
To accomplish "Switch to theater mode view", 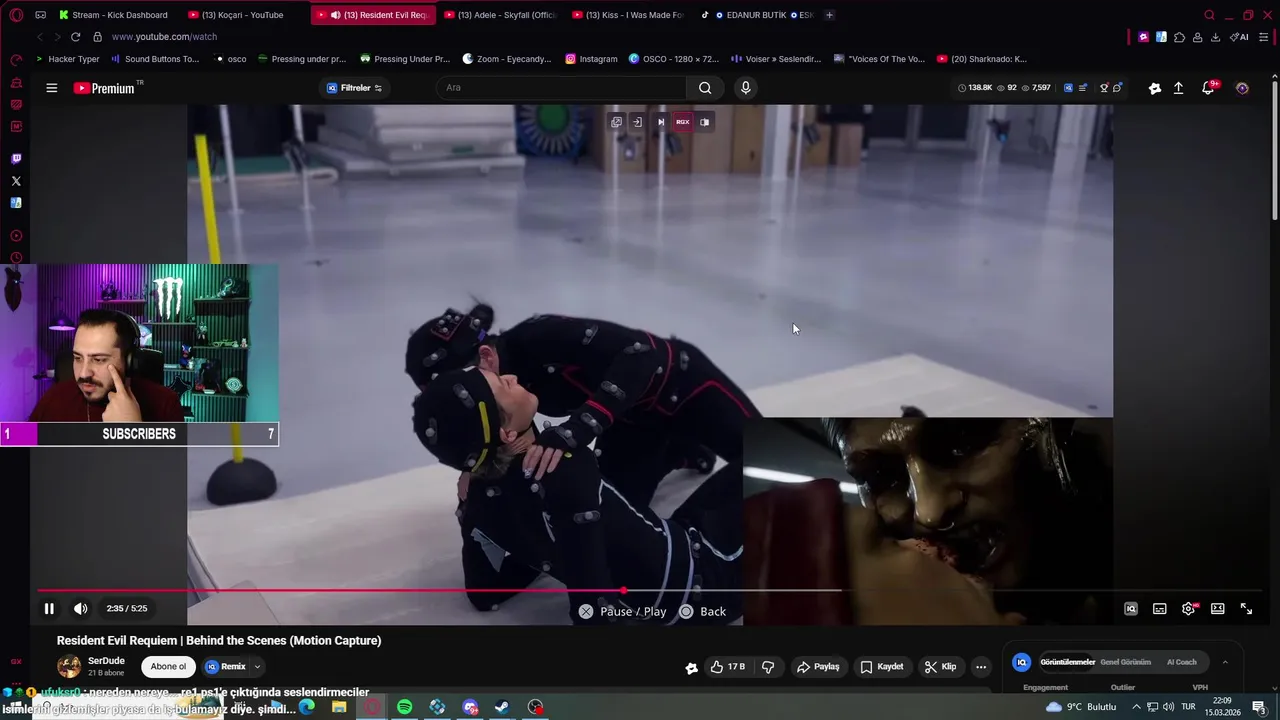I will tap(1217, 608).
